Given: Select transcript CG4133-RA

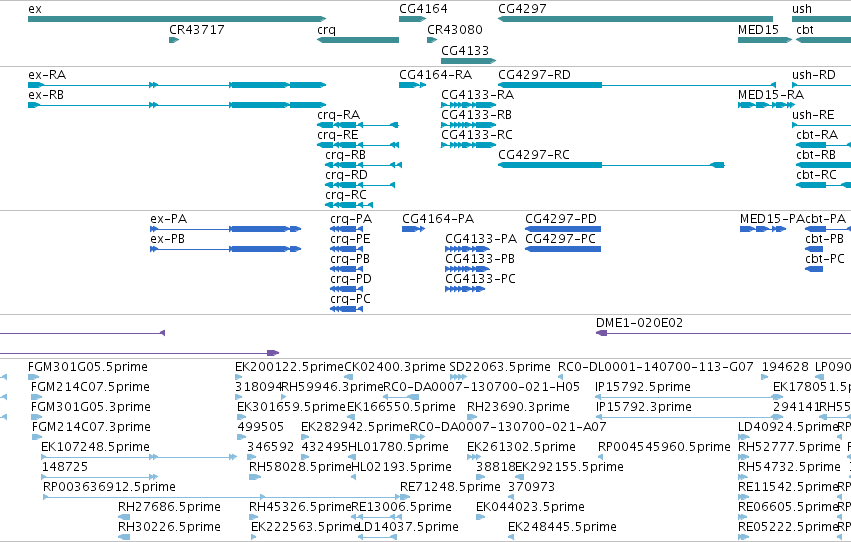Looking at the screenshot, I should click(468, 105).
